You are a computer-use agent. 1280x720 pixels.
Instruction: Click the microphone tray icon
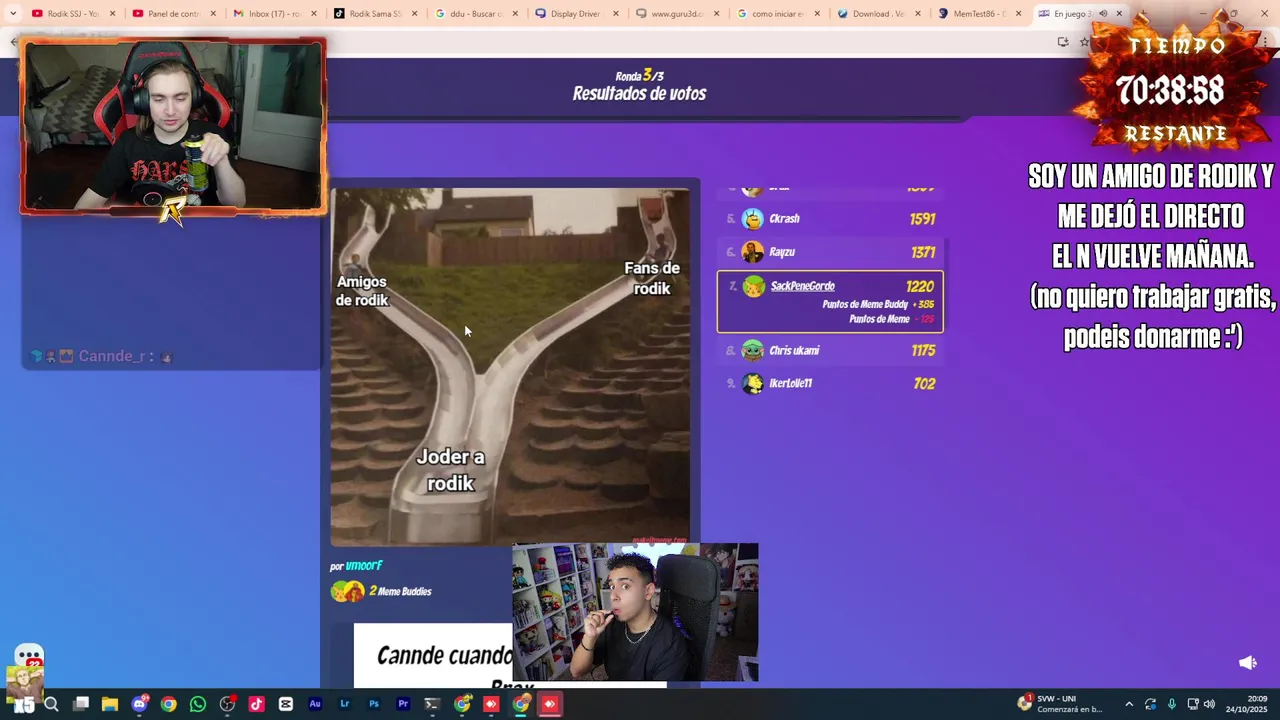(1171, 704)
